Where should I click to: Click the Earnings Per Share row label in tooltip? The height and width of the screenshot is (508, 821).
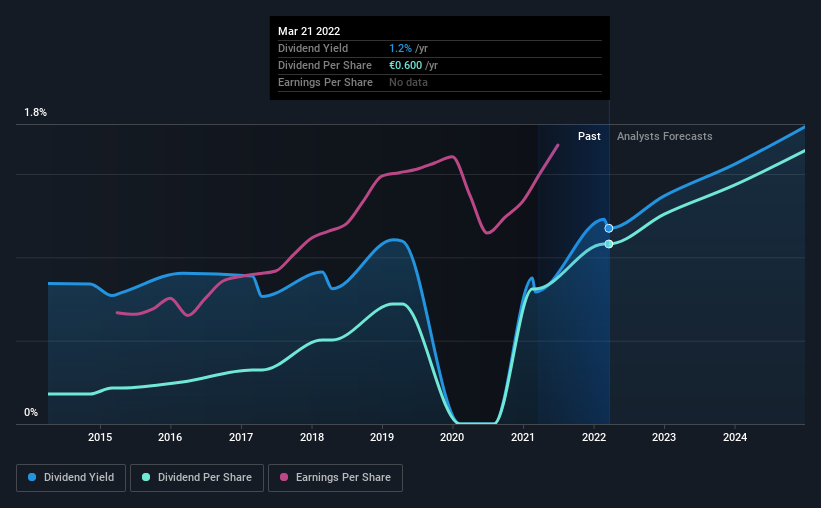point(325,82)
